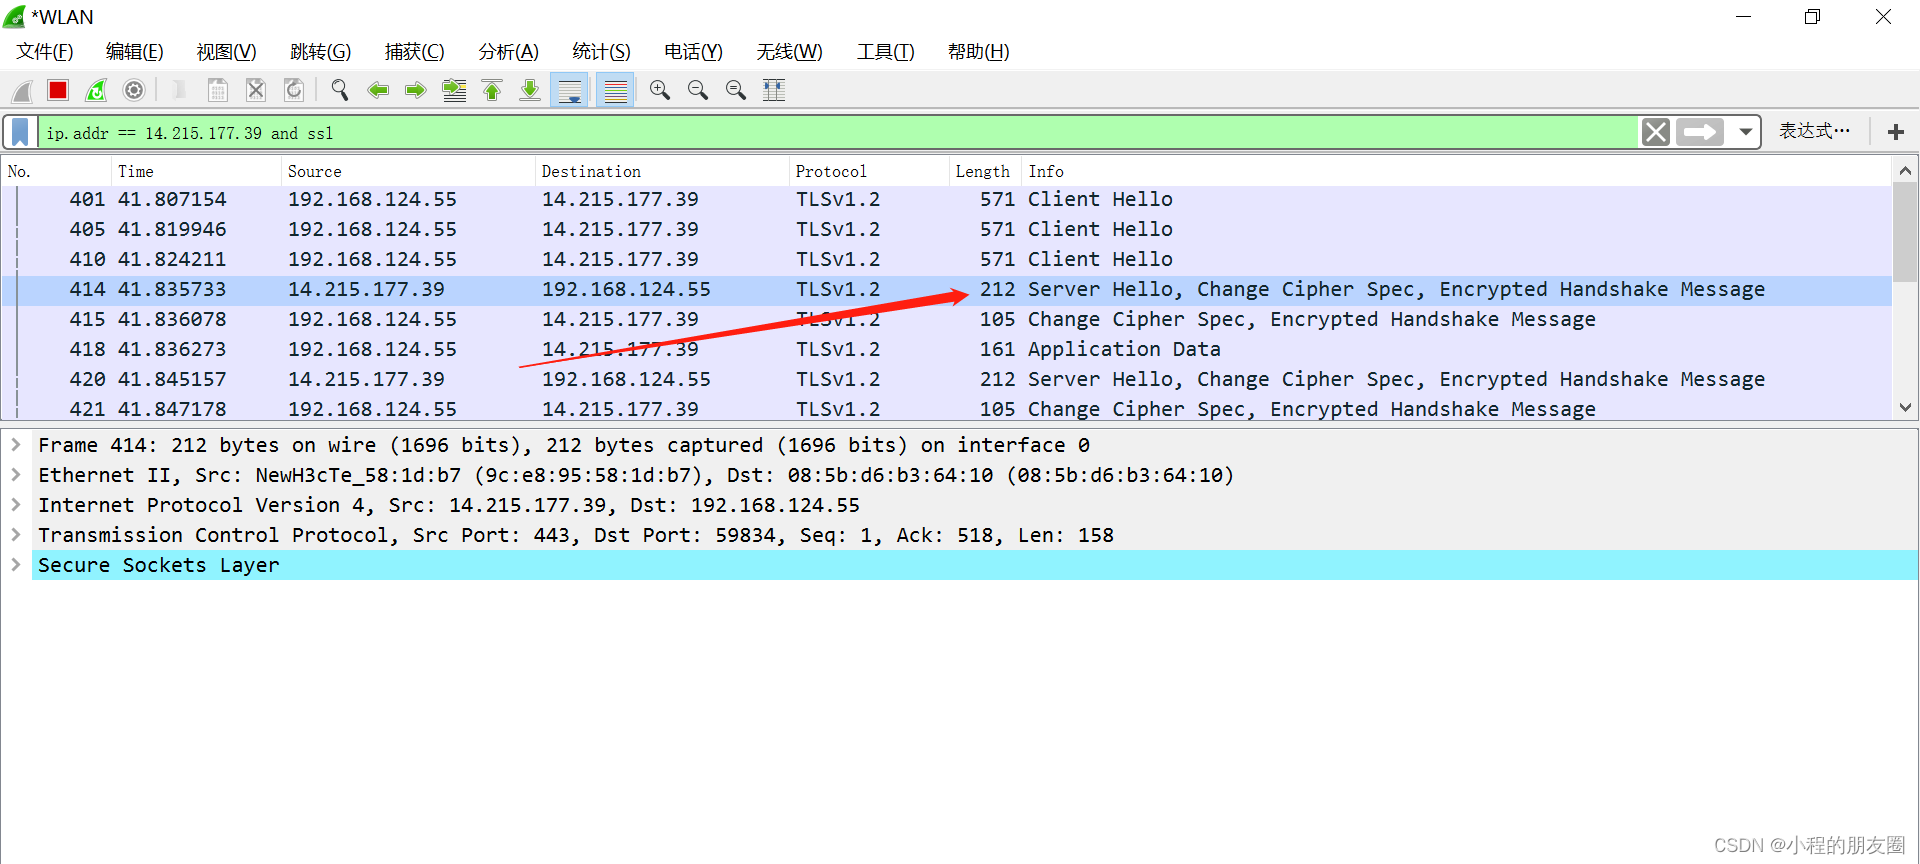Open capture options gear icon
The width and height of the screenshot is (1920, 864).
[134, 91]
